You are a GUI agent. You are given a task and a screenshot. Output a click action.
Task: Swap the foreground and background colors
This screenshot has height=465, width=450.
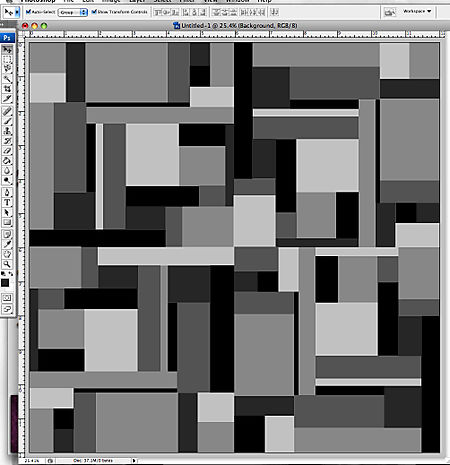click(11, 274)
